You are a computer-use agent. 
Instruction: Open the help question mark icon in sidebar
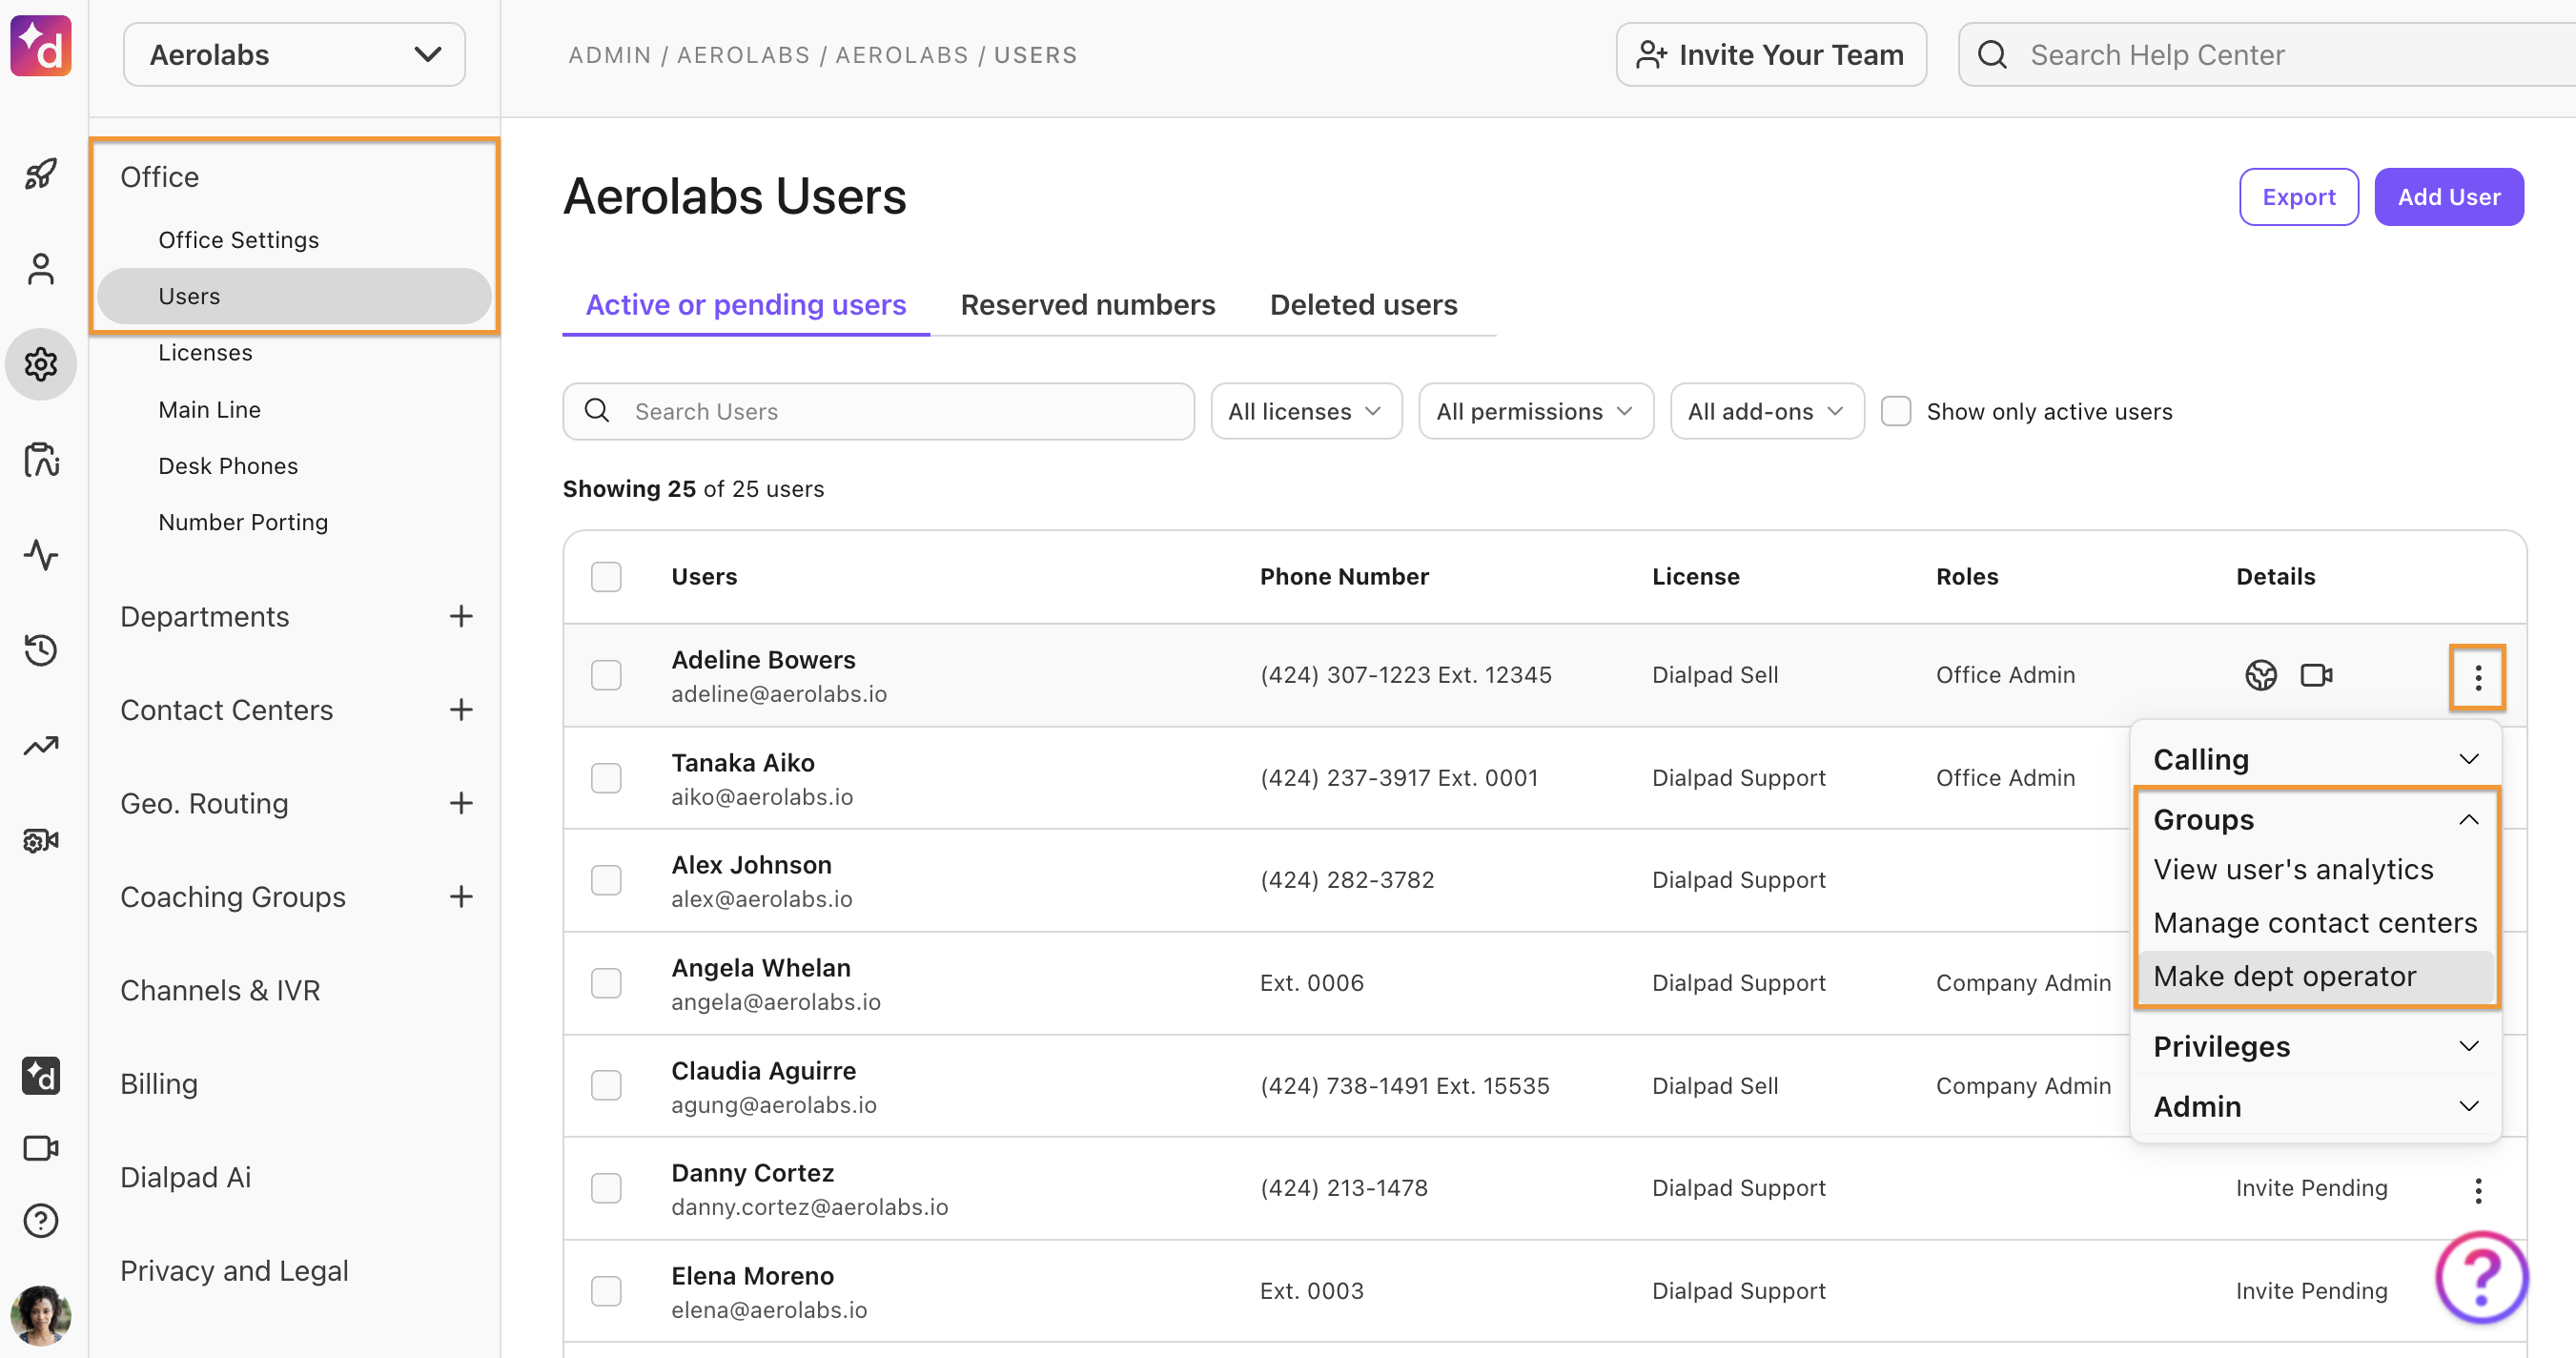coord(41,1221)
